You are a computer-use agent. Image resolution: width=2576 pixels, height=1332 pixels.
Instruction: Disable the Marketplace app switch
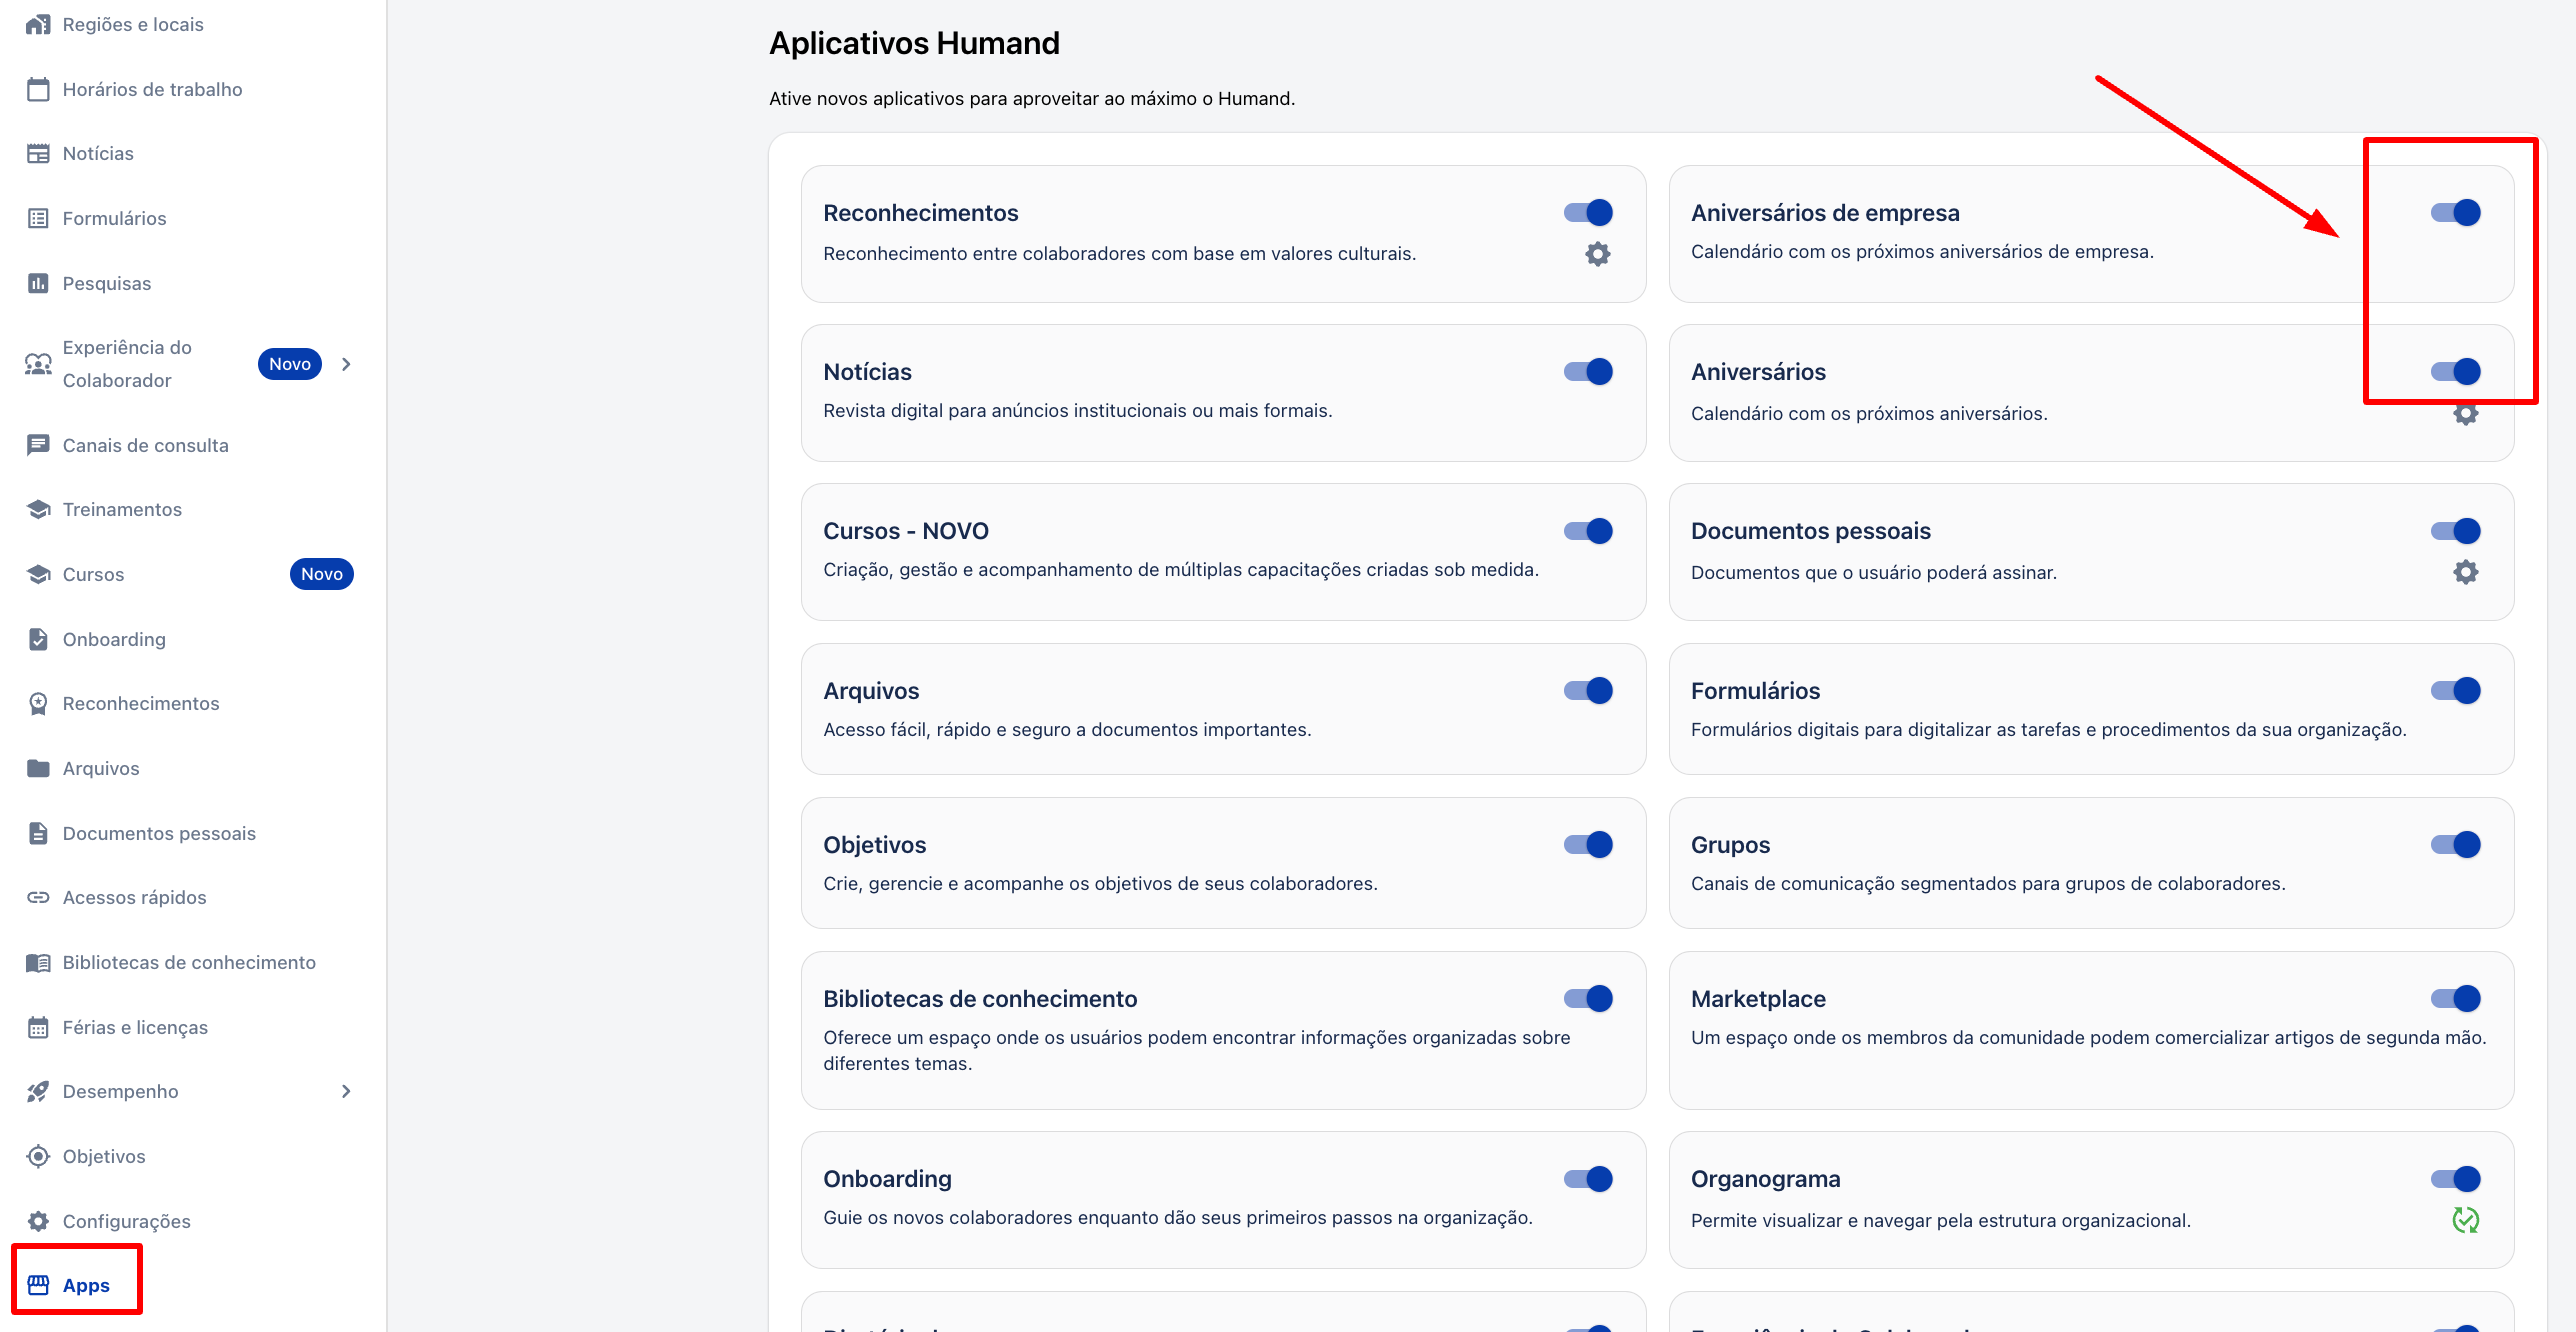tap(2456, 998)
